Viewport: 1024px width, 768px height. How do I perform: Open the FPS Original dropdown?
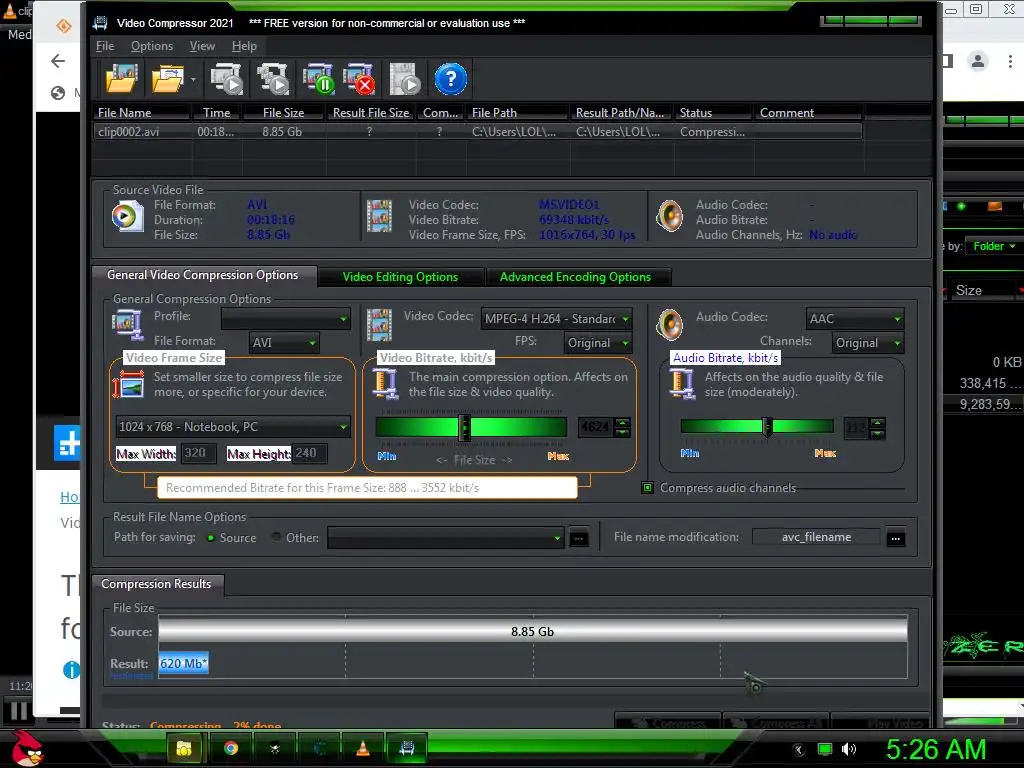[598, 343]
